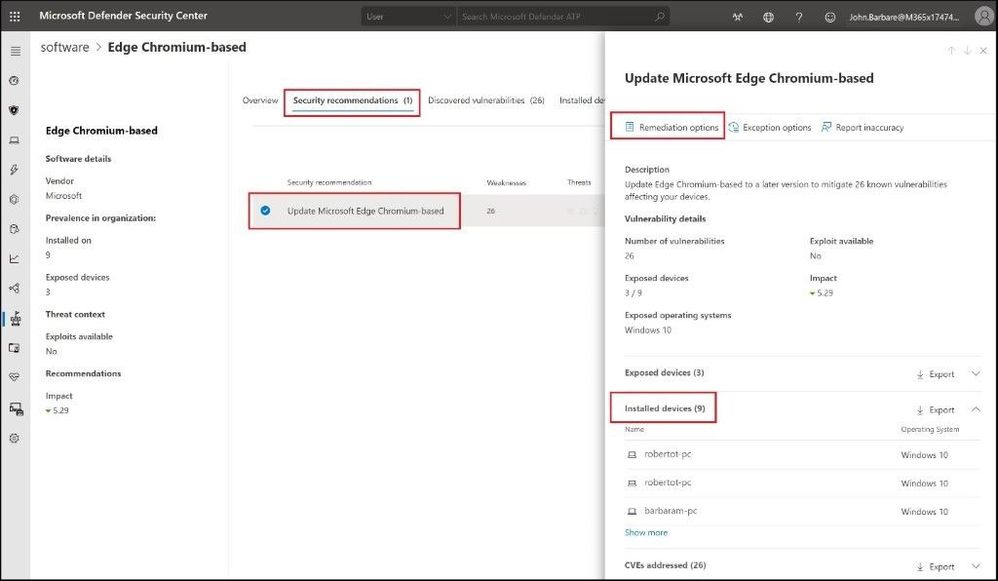
Task: Click the search magnifier icon
Action: [659, 17]
